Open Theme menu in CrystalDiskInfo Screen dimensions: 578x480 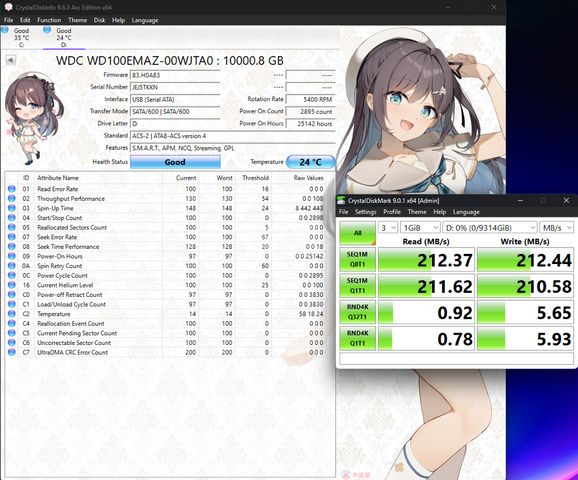77,20
